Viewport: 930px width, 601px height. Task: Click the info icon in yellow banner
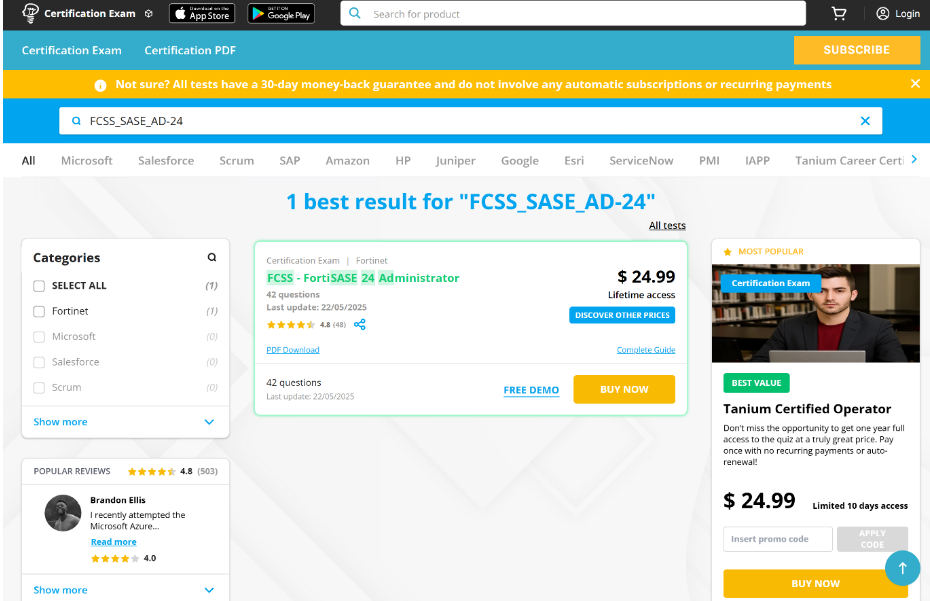(x=100, y=85)
